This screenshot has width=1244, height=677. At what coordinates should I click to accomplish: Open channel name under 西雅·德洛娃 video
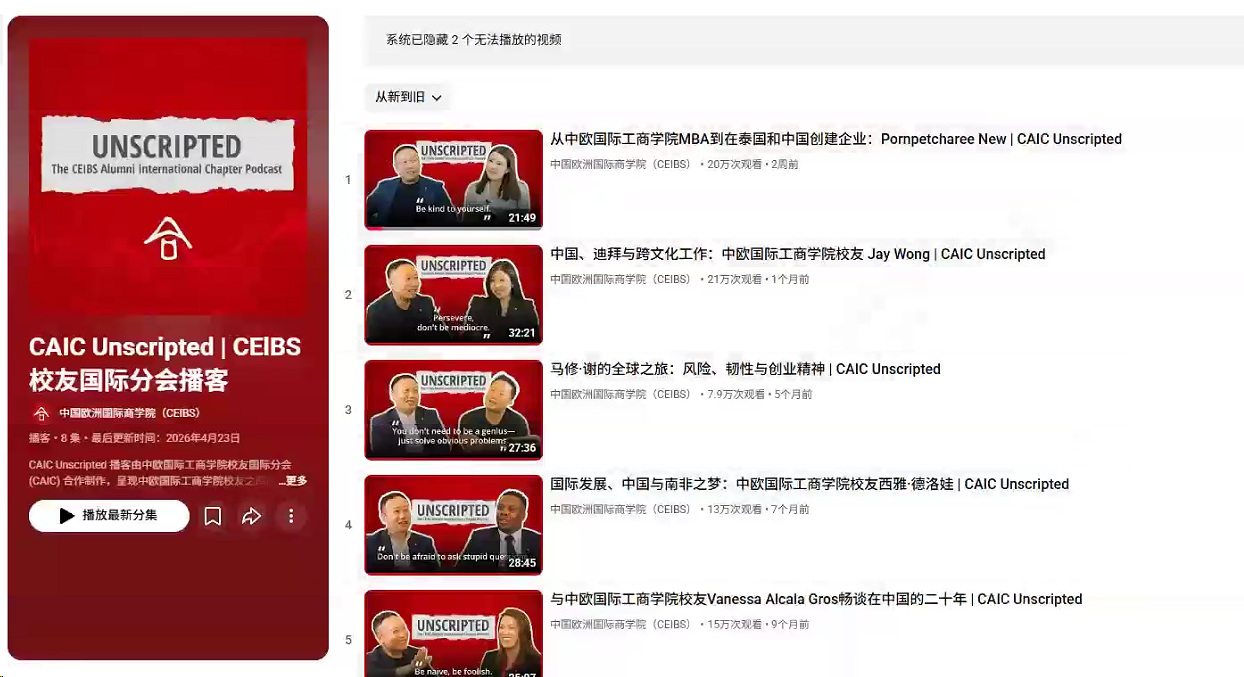[x=620, y=509]
